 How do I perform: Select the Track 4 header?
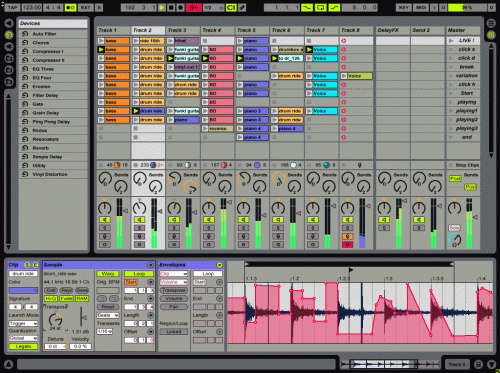click(x=217, y=30)
